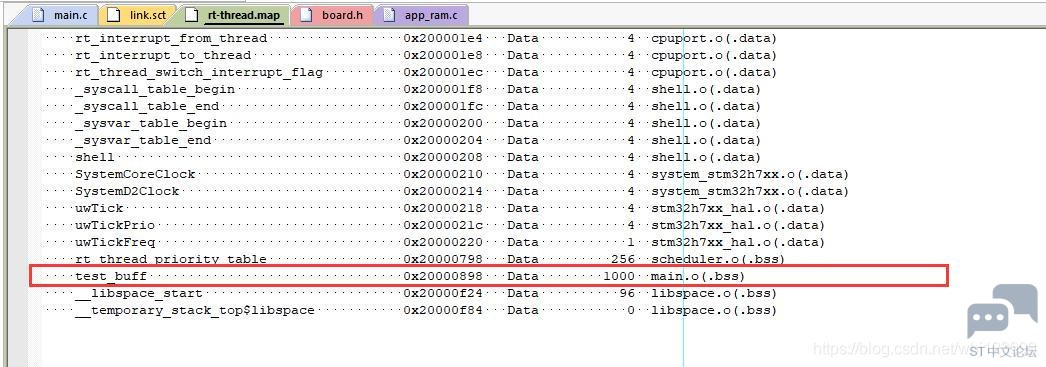The width and height of the screenshot is (1046, 367).
Task: Click symbol _sysvar_table_end
Action: click(x=143, y=140)
